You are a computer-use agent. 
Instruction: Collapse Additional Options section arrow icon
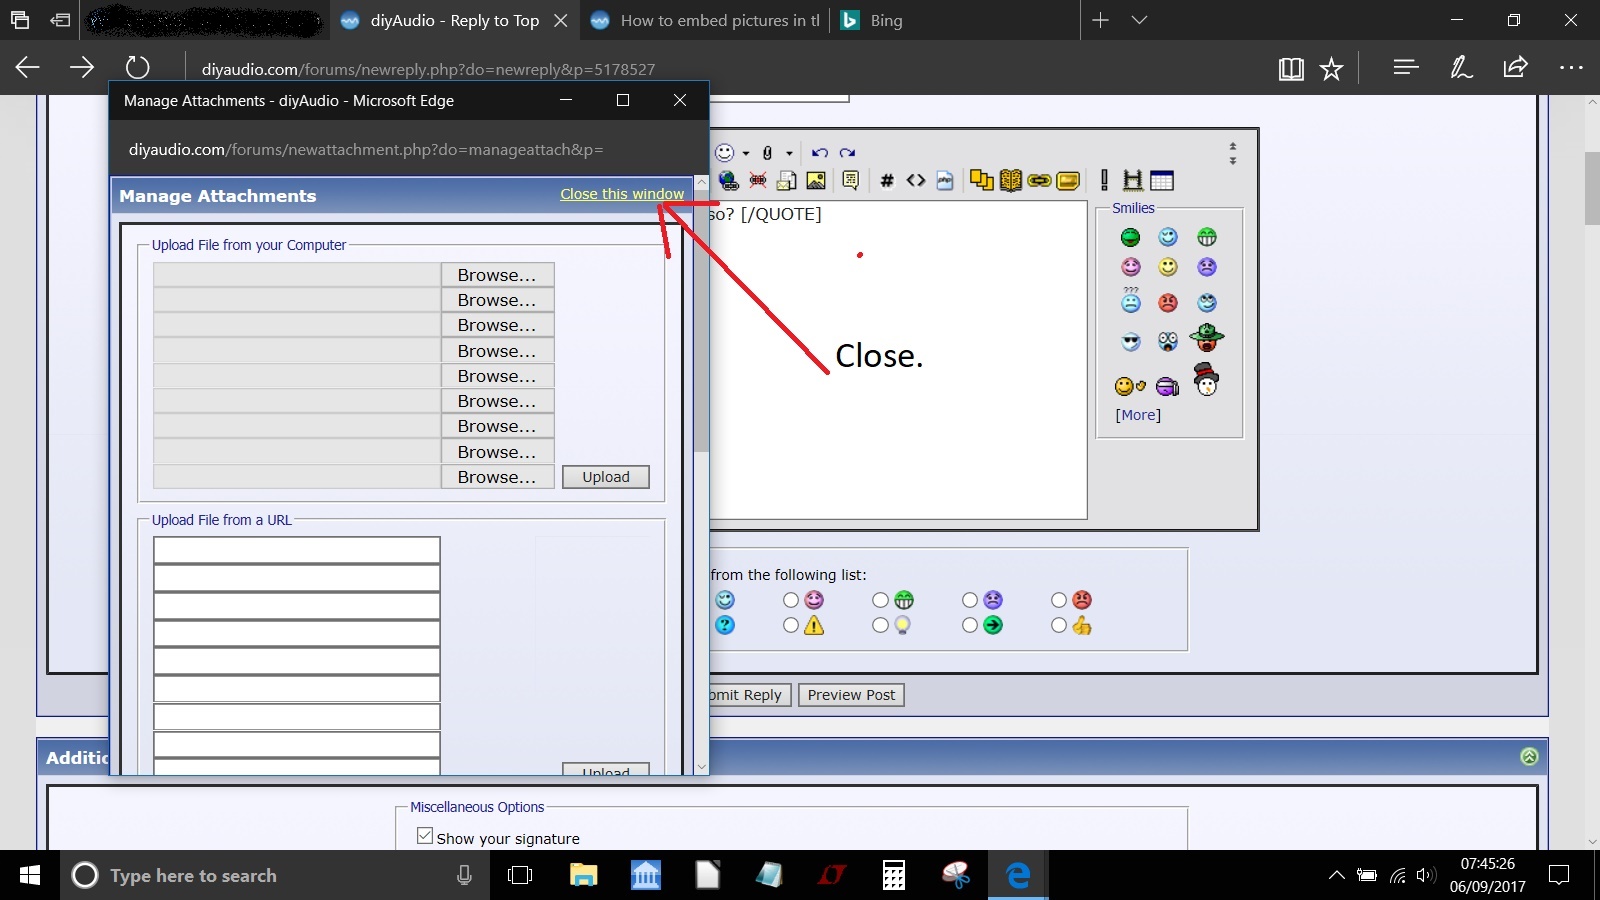pos(1529,757)
